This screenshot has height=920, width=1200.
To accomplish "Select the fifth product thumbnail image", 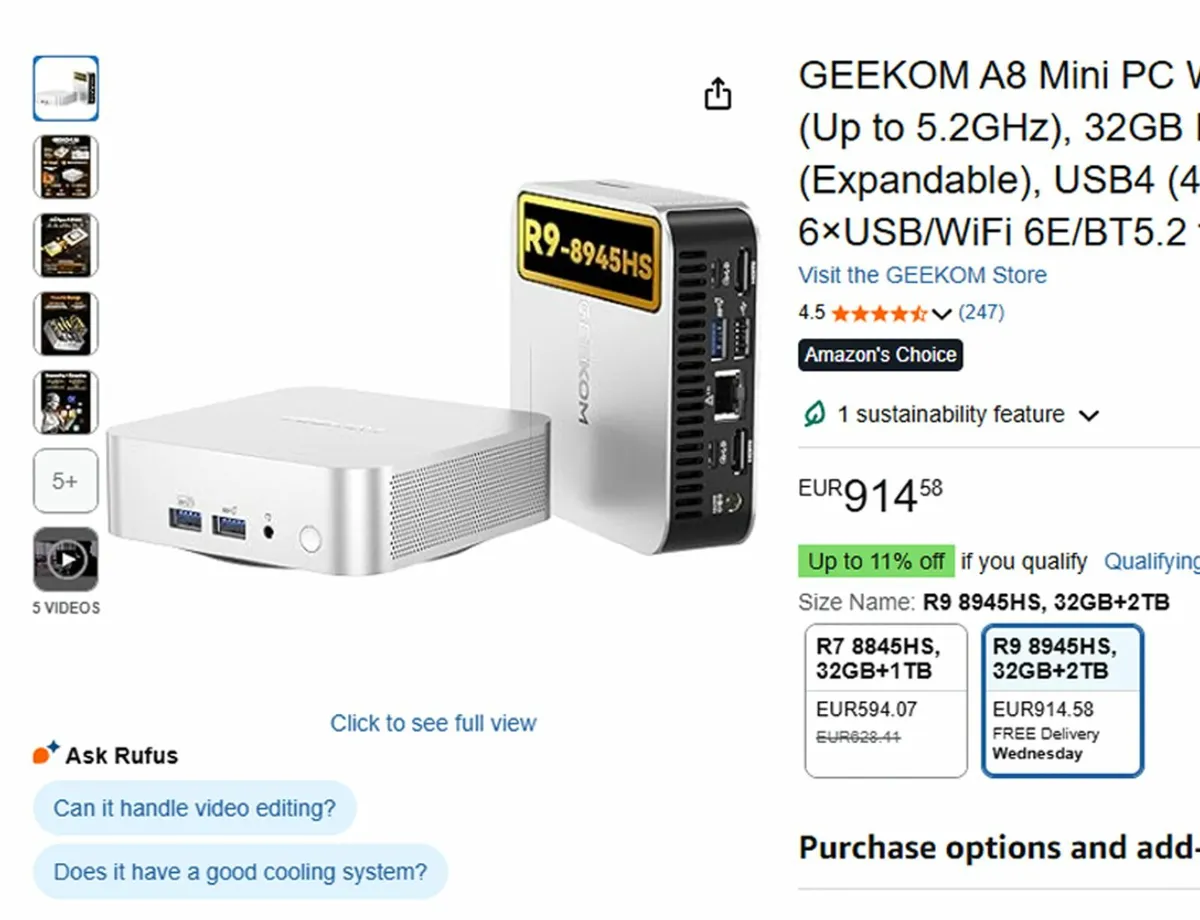I will [66, 402].
